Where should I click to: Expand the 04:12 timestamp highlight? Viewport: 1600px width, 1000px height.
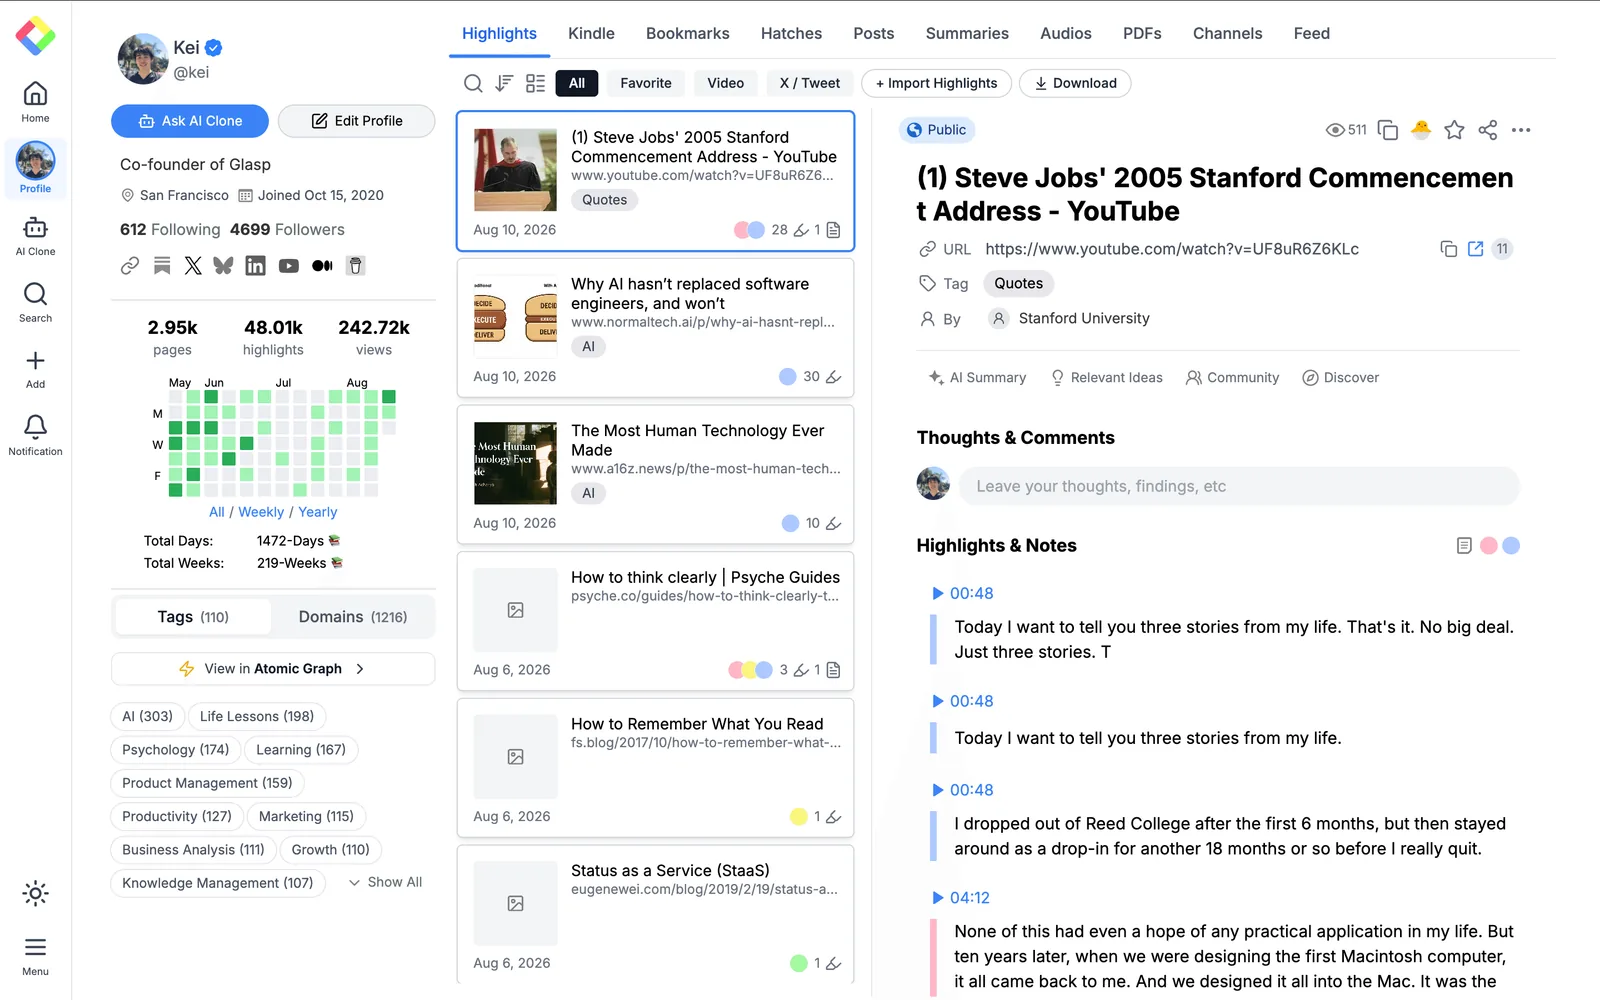coord(961,898)
